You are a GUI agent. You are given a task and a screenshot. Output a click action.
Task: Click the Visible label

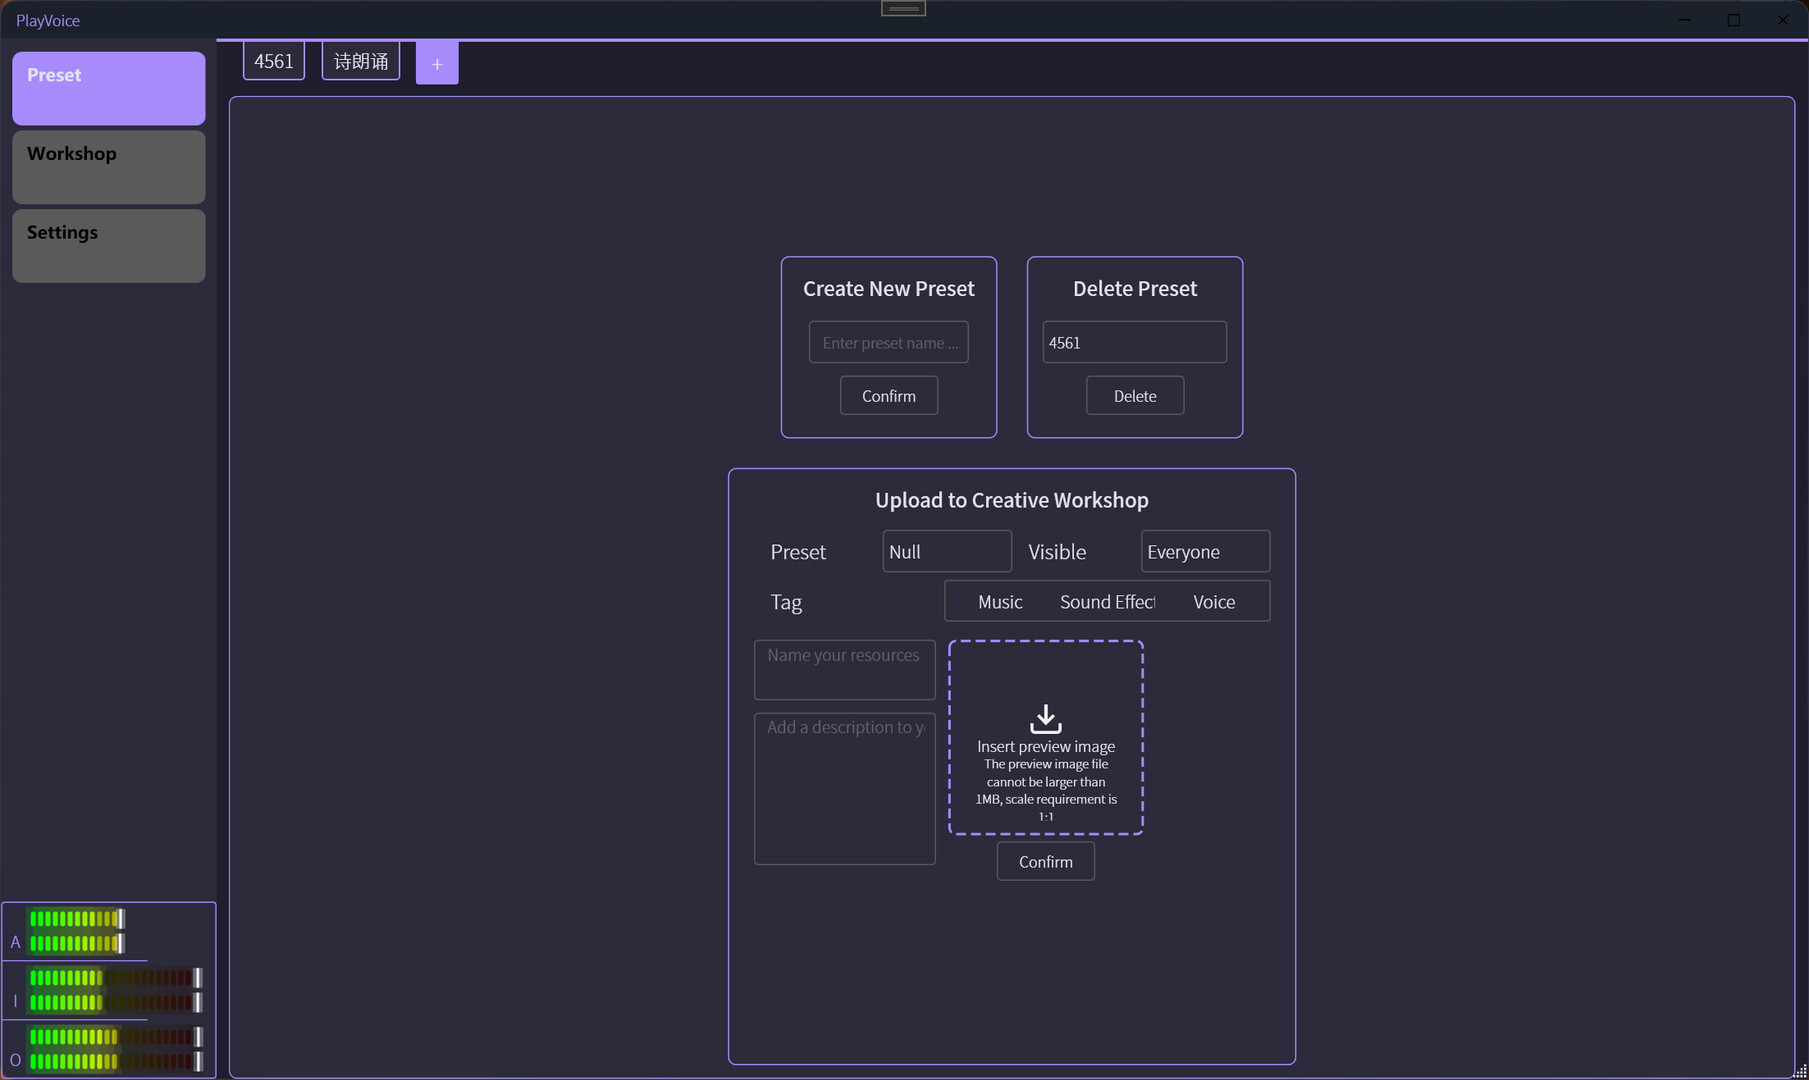(x=1057, y=552)
